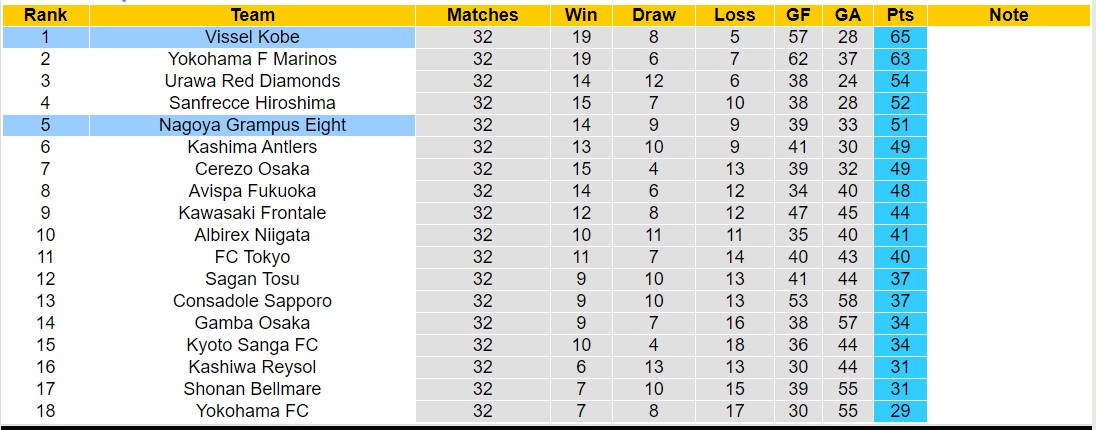Click on Sanfrecce Hiroshima

pos(252,103)
